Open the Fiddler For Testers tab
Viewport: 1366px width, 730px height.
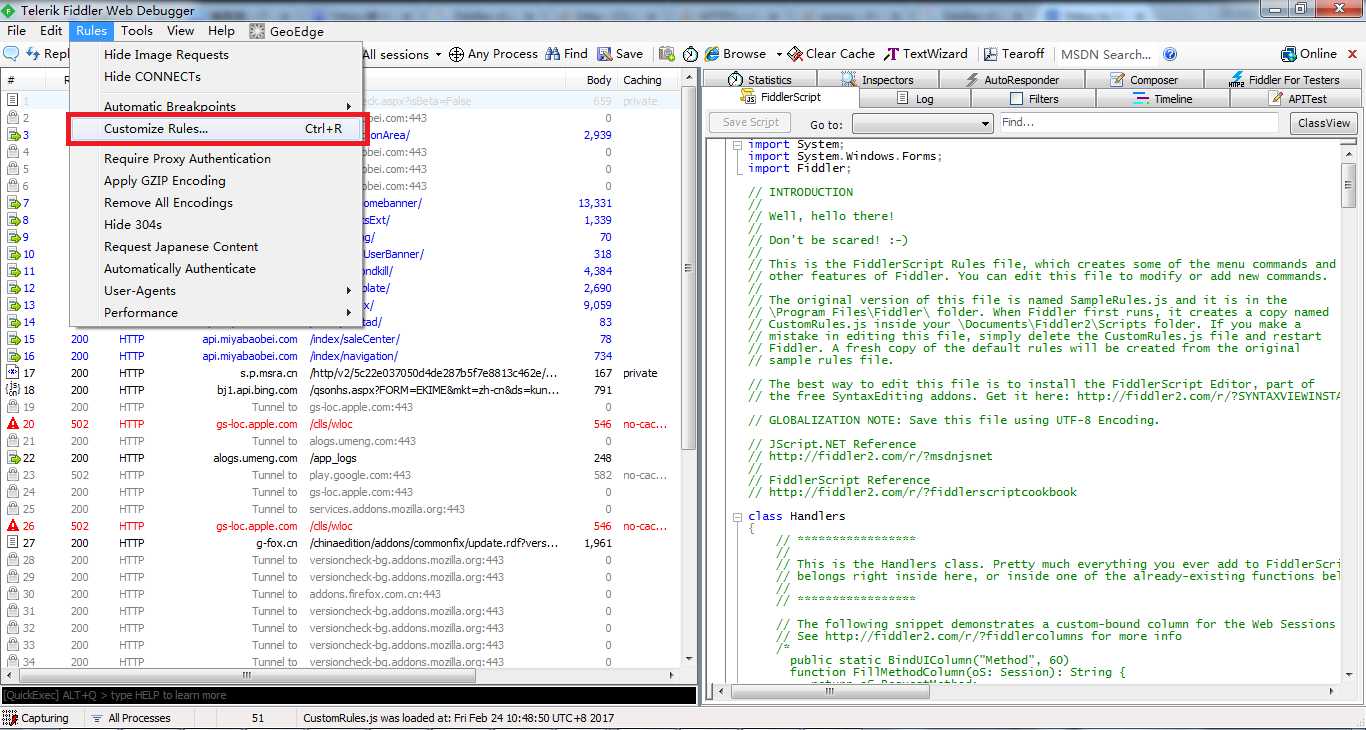[1284, 79]
